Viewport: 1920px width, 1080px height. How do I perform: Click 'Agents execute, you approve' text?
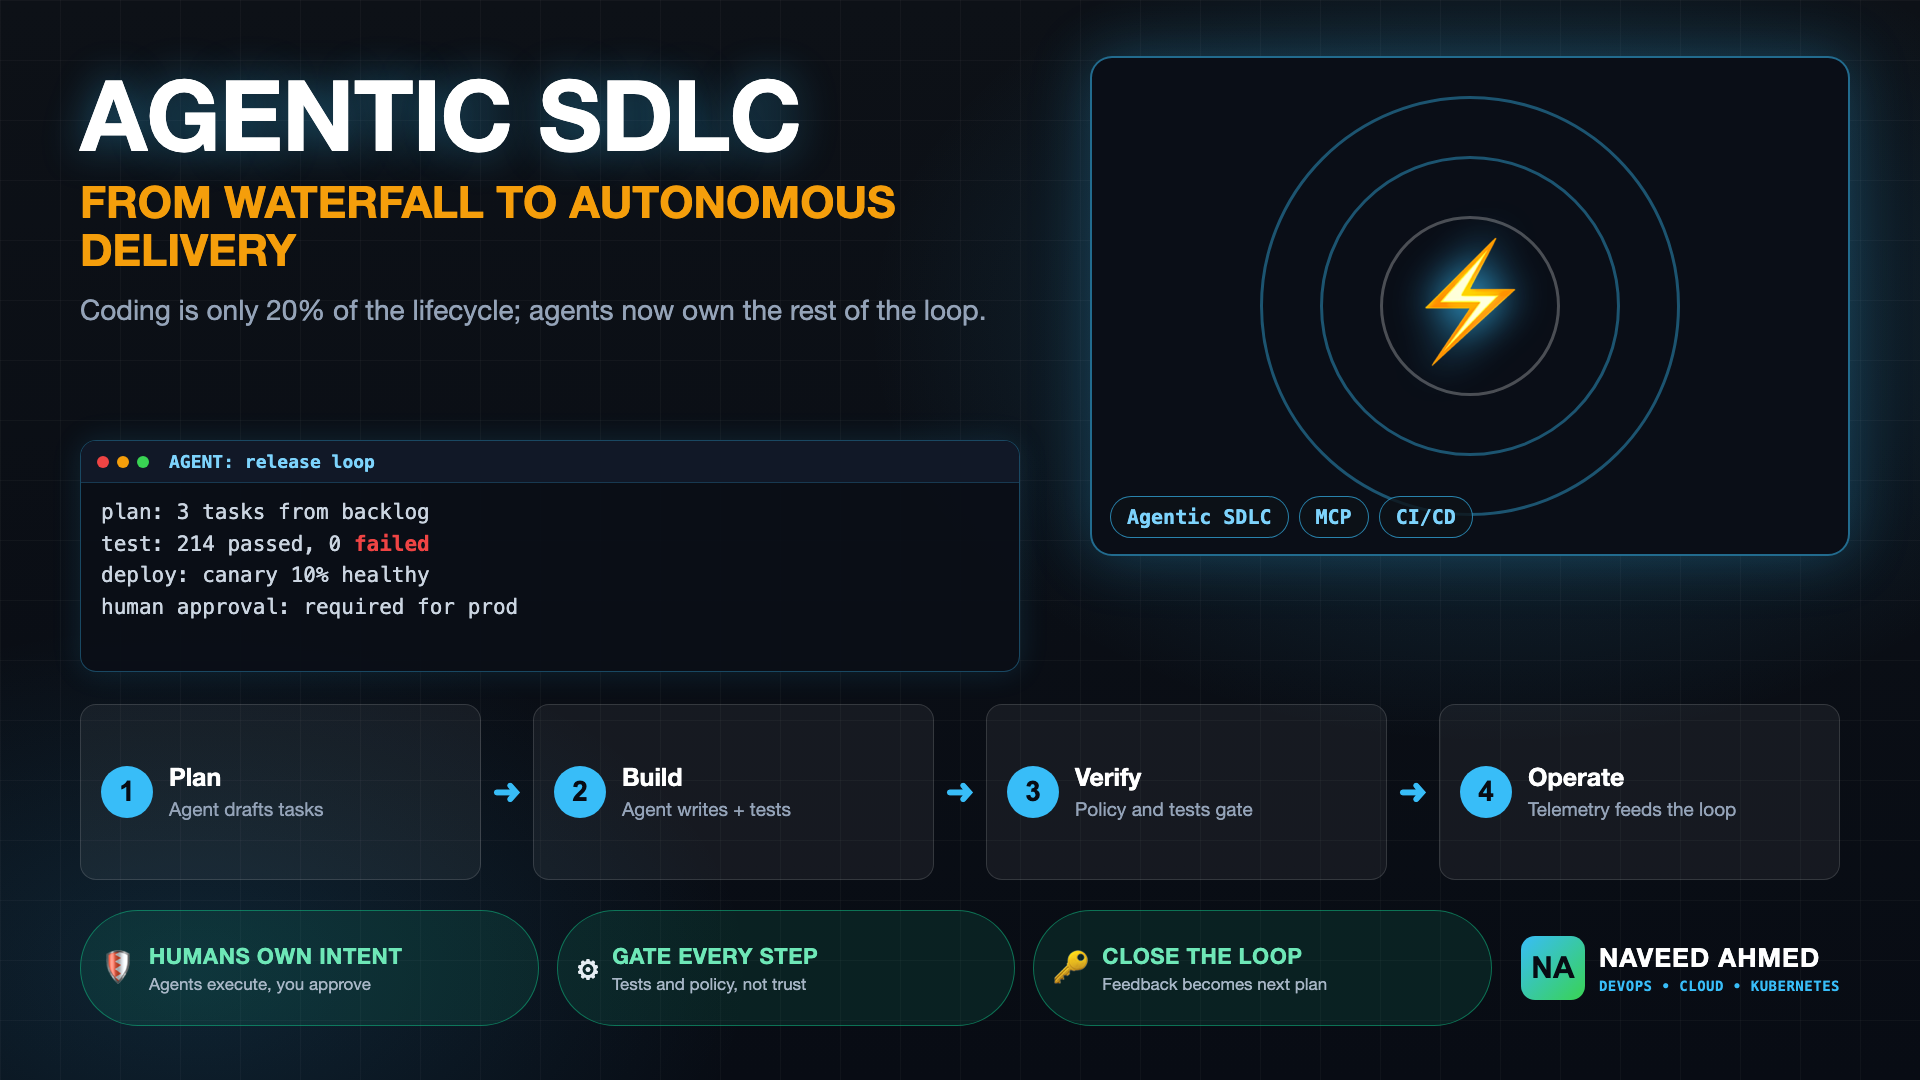tap(260, 985)
